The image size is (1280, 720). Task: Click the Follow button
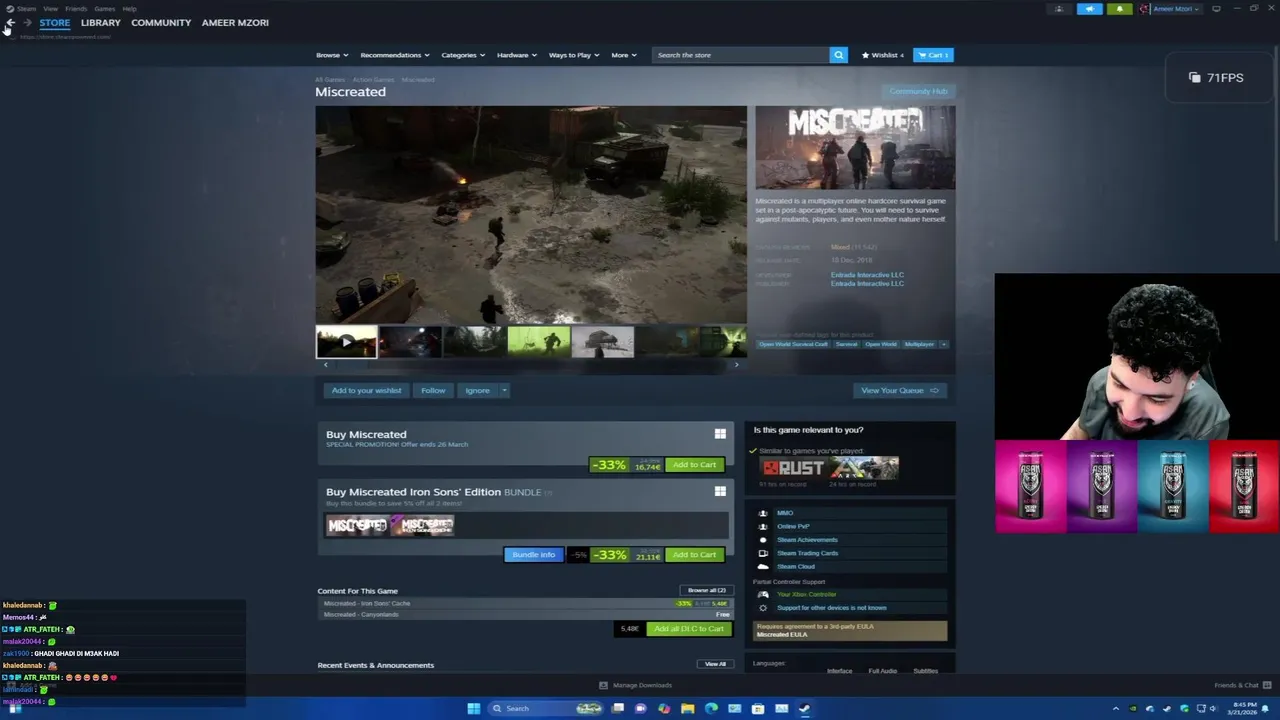pos(433,390)
